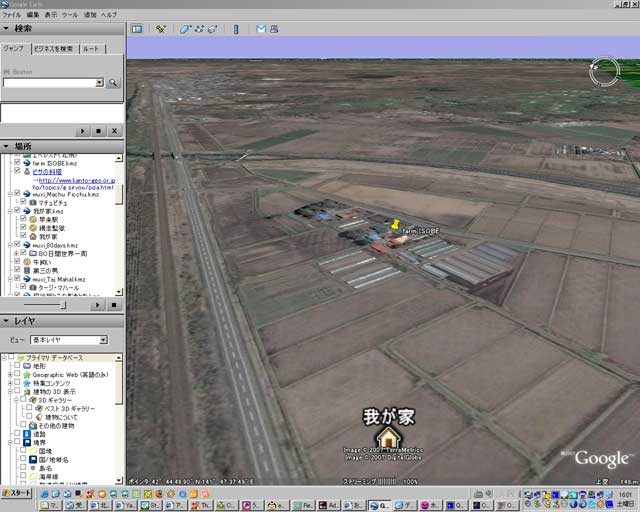The height and width of the screenshot is (512, 640).
Task: Click the Windows スタート button
Action: click(16, 493)
